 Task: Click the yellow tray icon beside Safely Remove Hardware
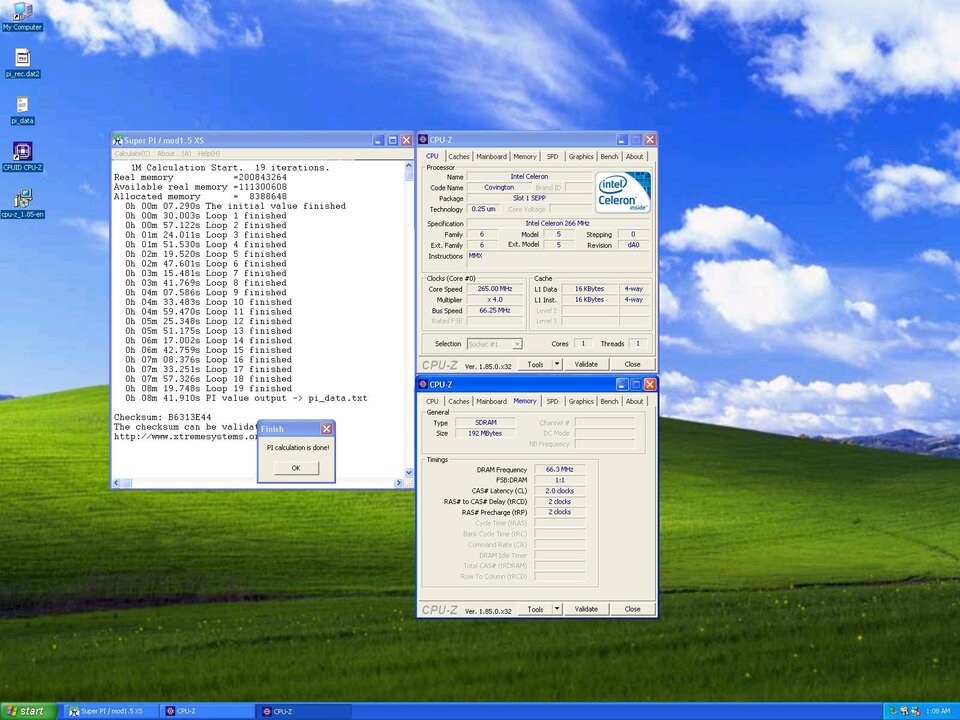pyautogui.click(x=905, y=711)
